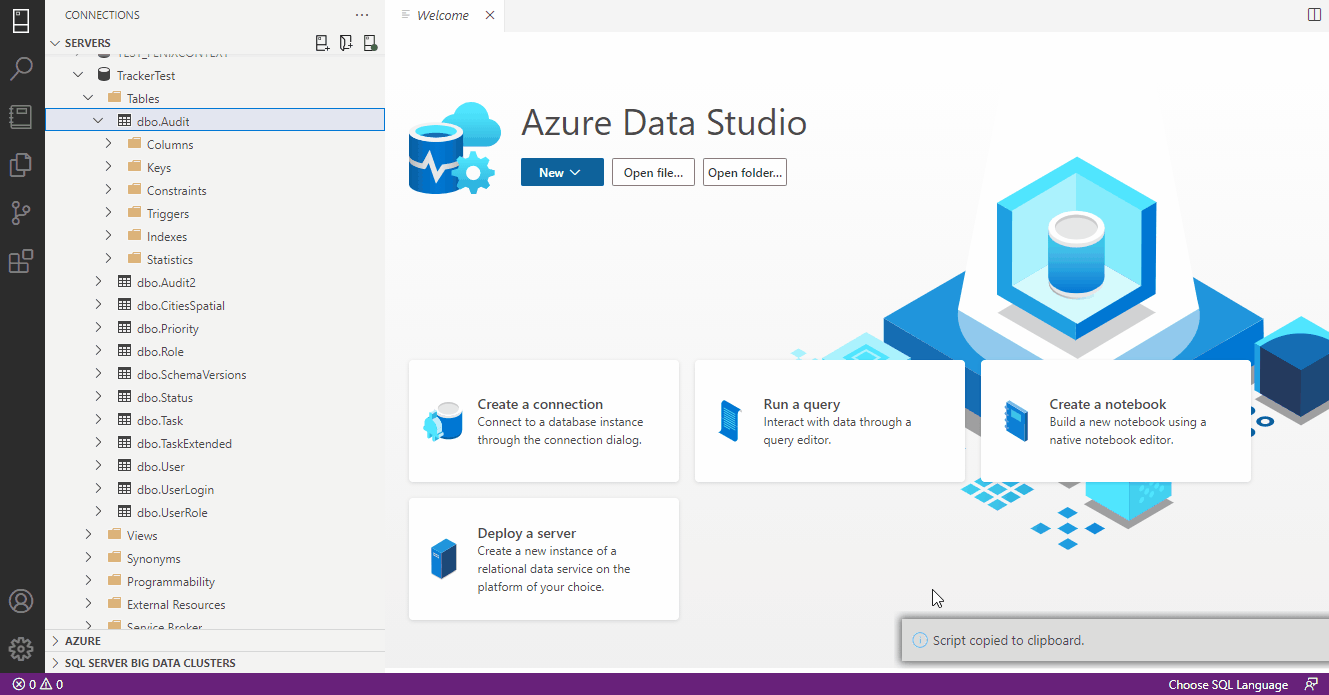Open the Explorer files view
The width and height of the screenshot is (1329, 695).
(x=21, y=165)
